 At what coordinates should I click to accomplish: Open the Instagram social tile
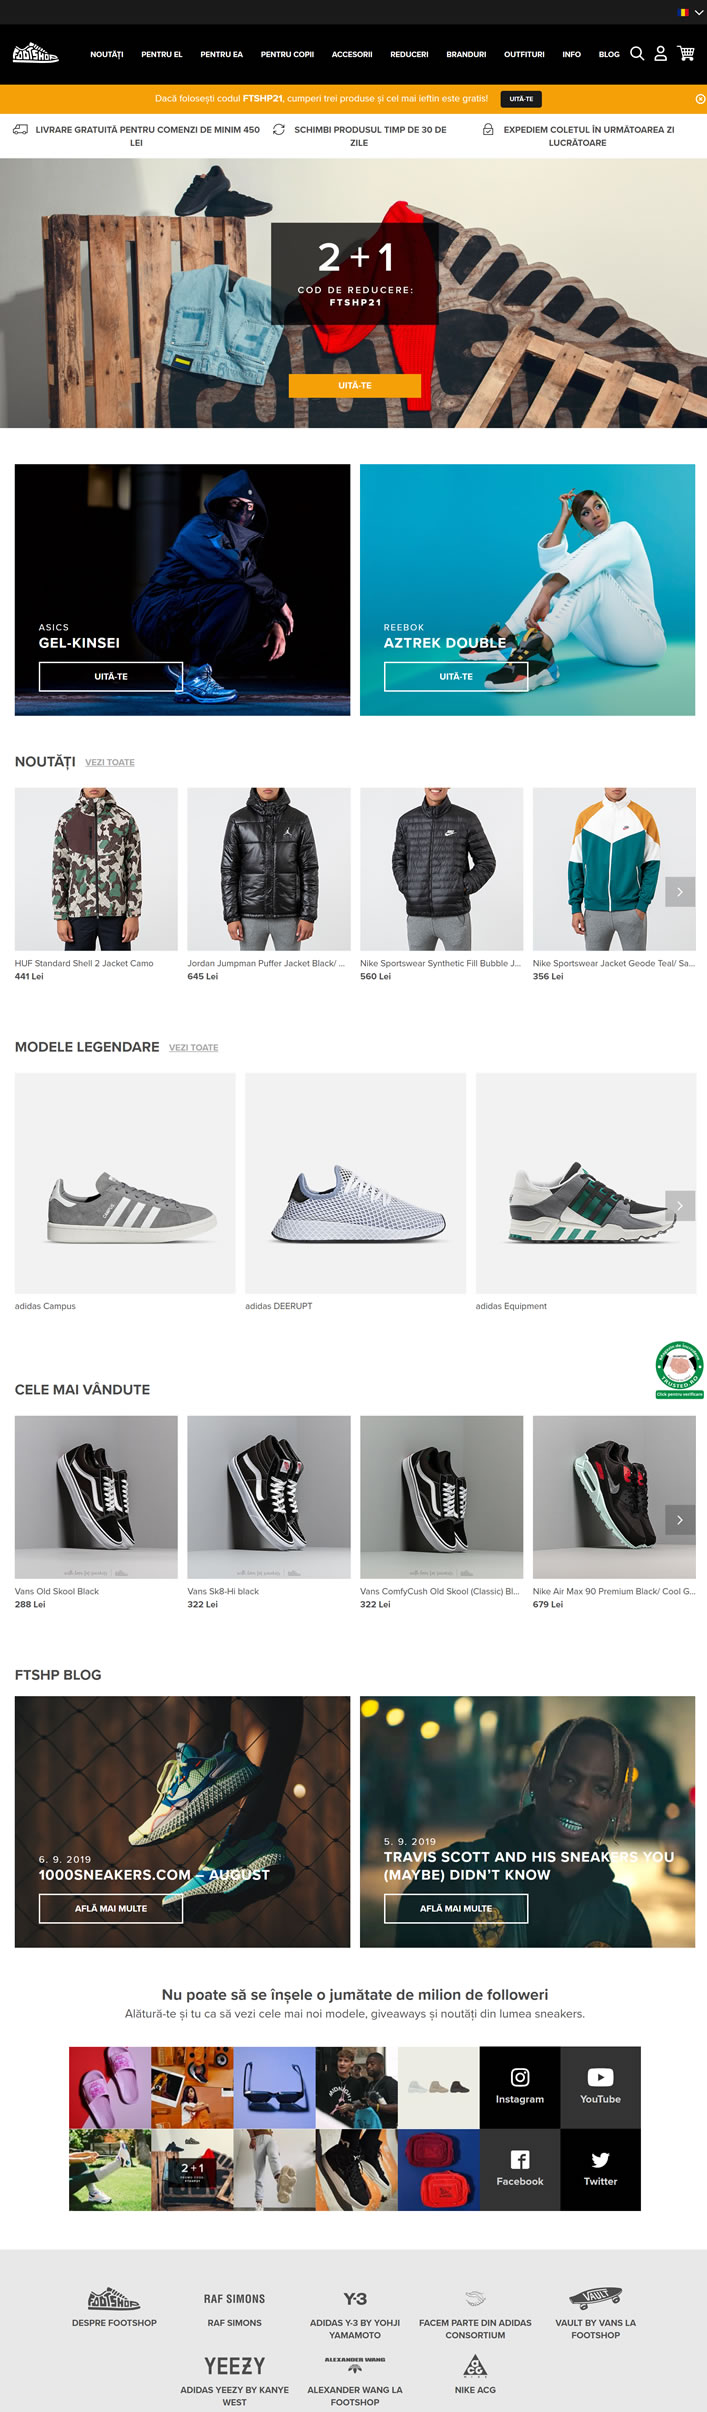click(520, 2087)
